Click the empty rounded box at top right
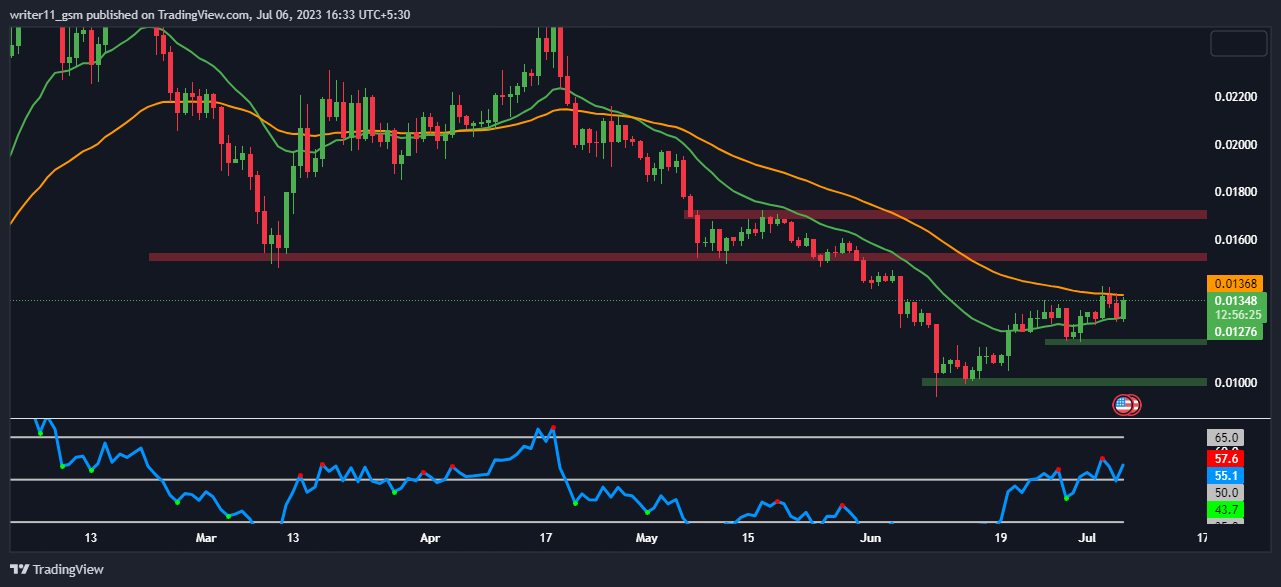 coord(1238,43)
